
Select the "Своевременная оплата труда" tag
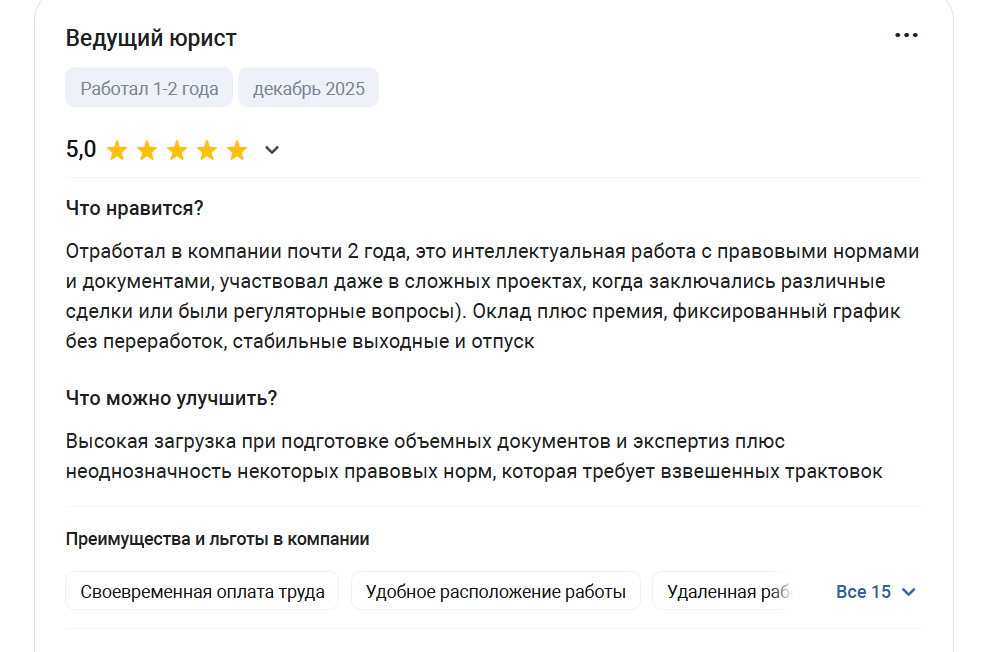tap(202, 591)
